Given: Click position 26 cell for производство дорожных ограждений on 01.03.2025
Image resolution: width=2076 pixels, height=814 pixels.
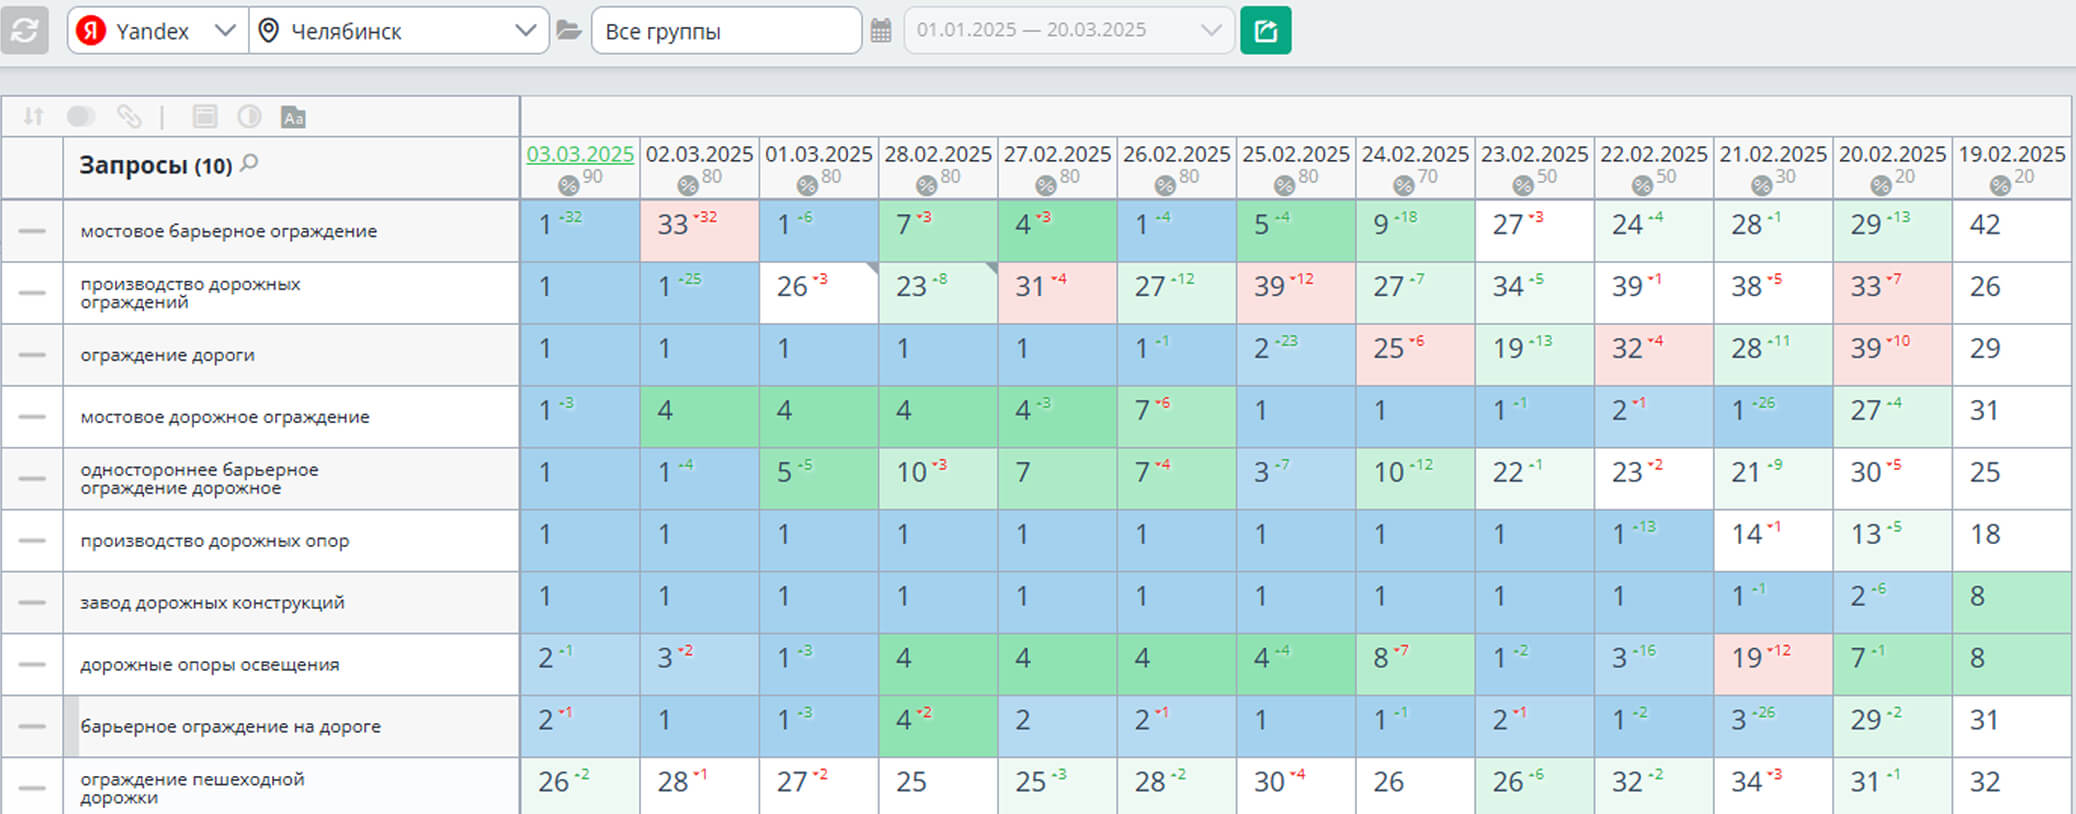Looking at the screenshot, I should coord(819,293).
